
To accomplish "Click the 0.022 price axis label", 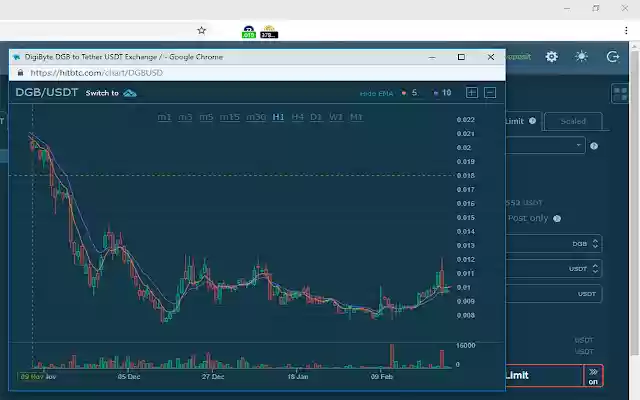I will point(465,120).
